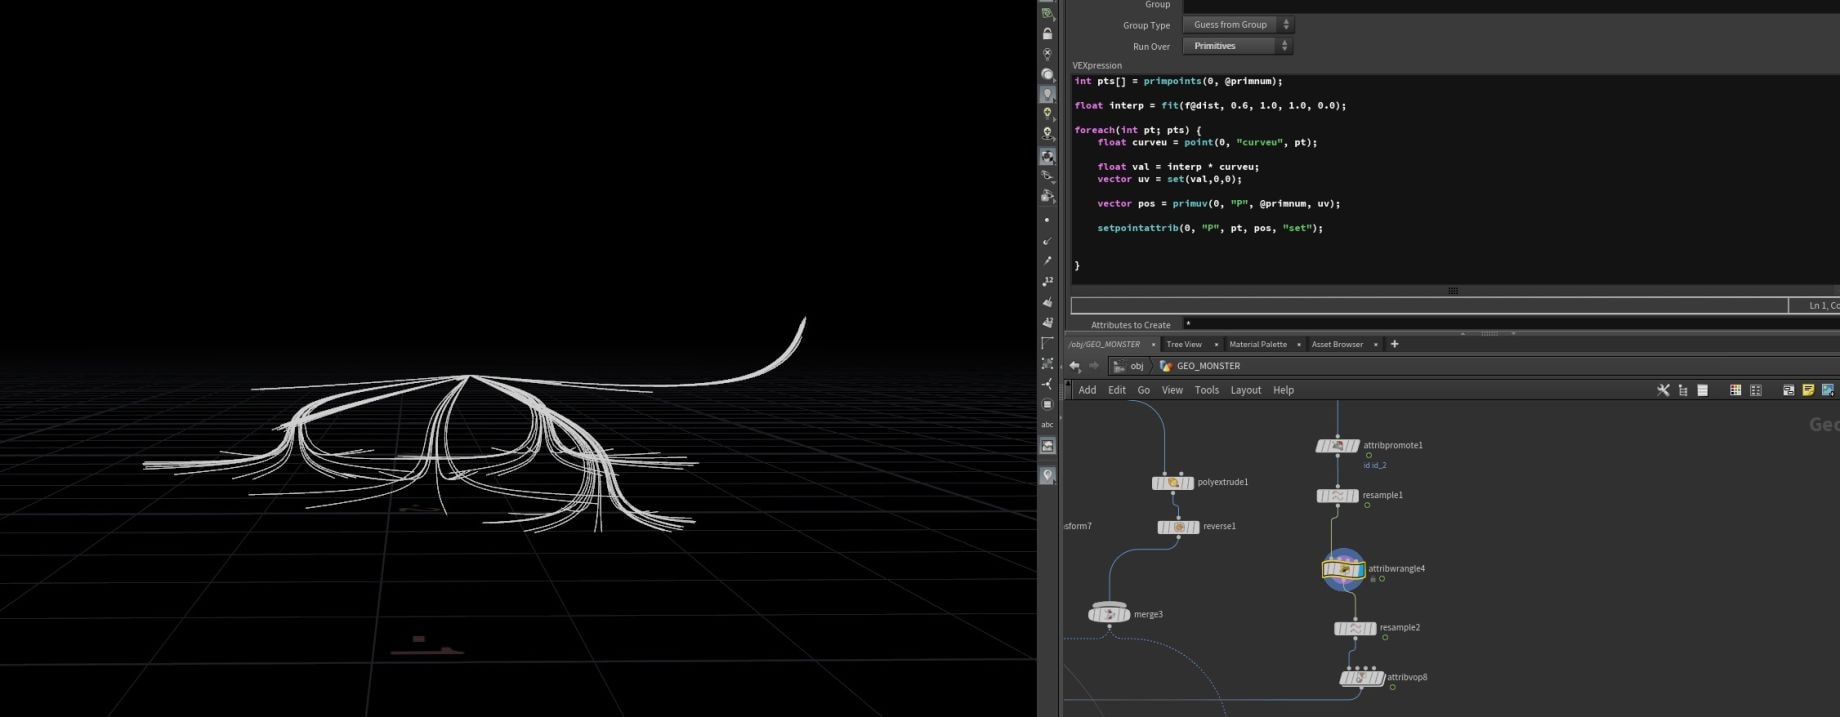Select the resample2 node
Viewport: 1840px width, 717px height.
pos(1355,629)
